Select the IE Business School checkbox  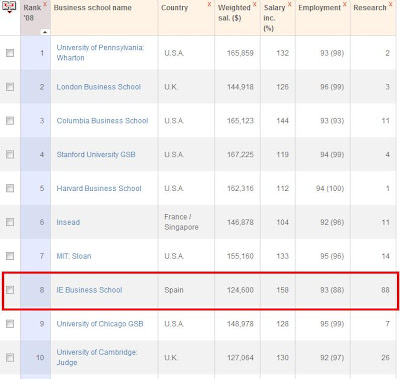pyautogui.click(x=10, y=290)
